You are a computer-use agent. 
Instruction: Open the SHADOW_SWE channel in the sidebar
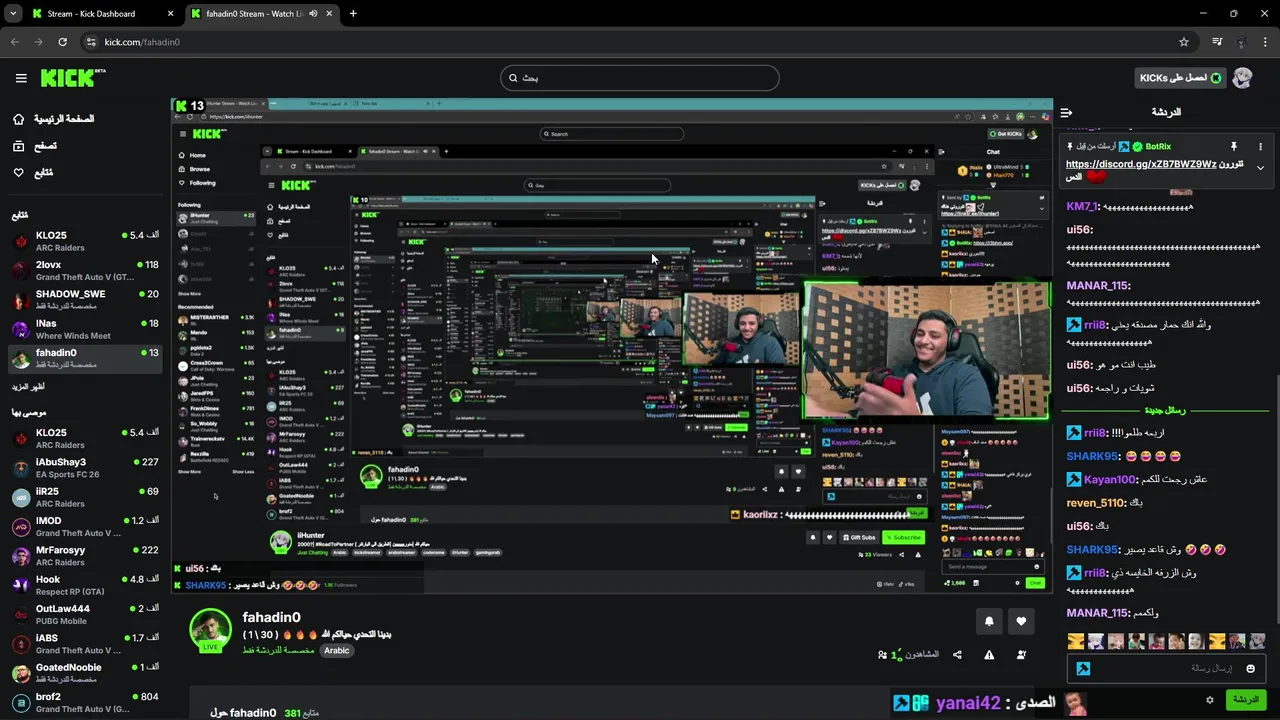(85, 300)
